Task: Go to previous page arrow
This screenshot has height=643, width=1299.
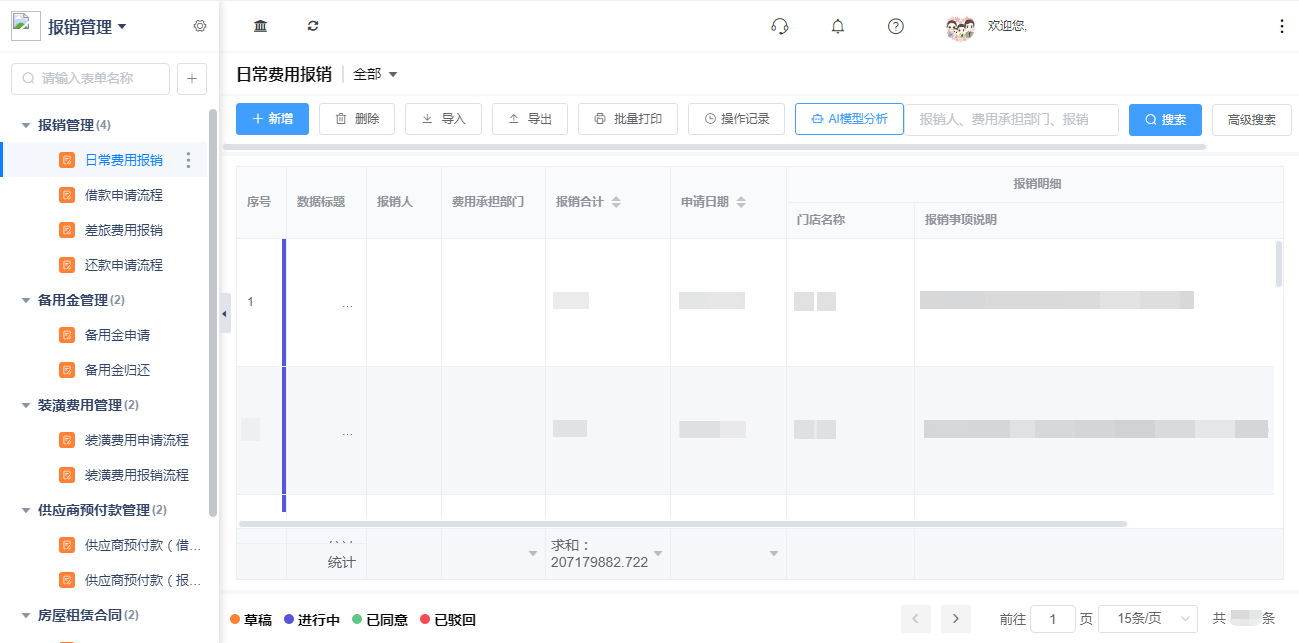Action: pos(916,619)
